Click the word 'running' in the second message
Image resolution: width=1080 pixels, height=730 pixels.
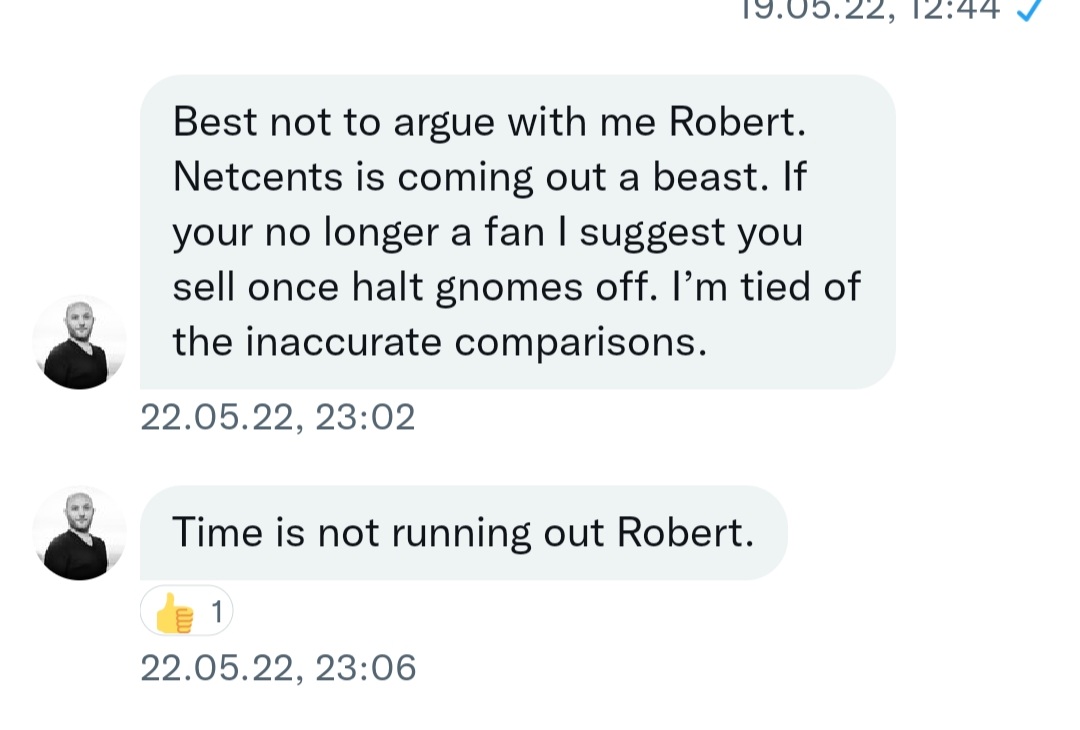point(461,533)
